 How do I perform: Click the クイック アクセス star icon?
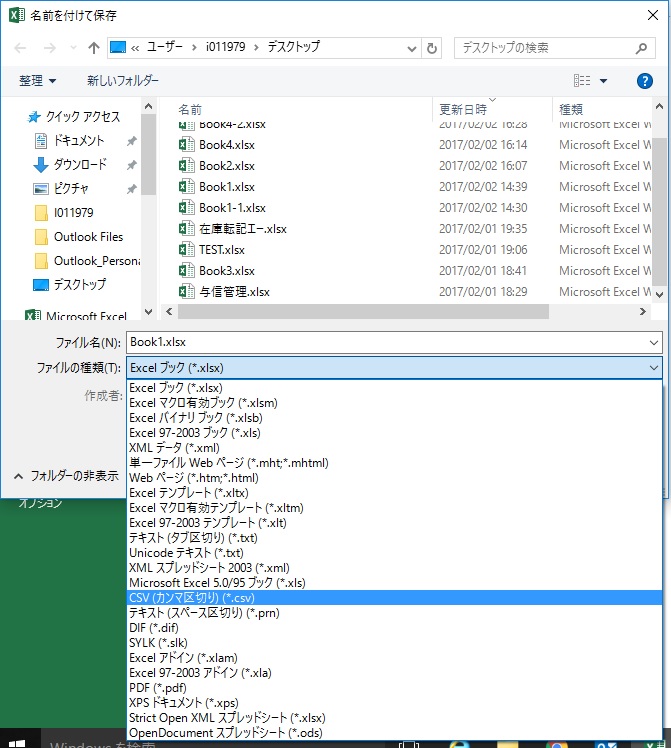click(x=33, y=117)
